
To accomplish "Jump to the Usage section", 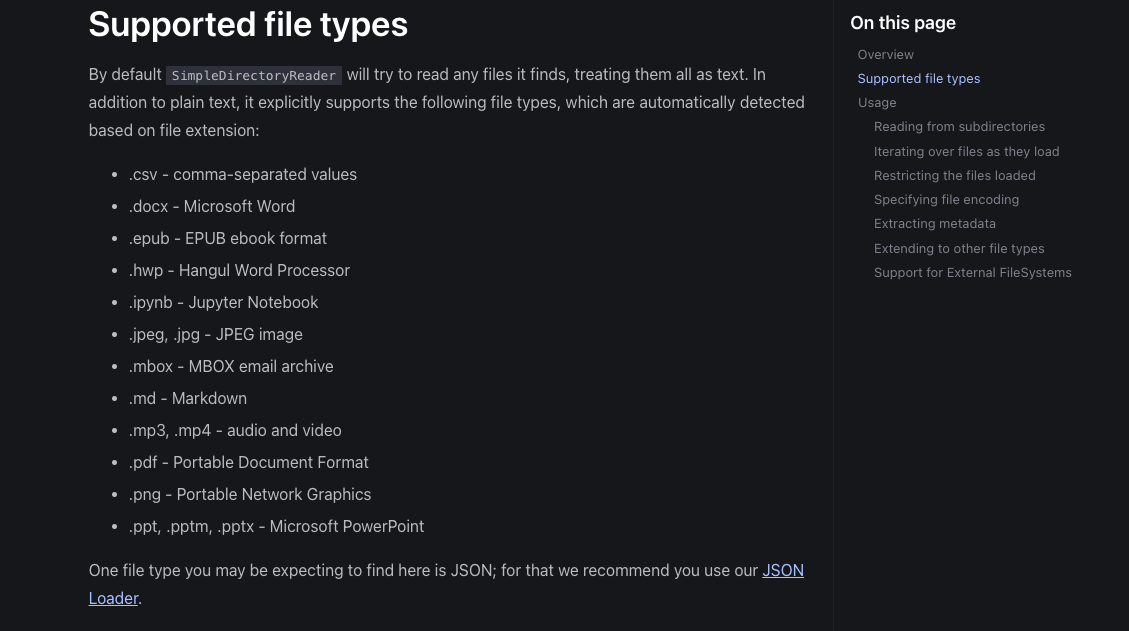I will [x=876, y=103].
